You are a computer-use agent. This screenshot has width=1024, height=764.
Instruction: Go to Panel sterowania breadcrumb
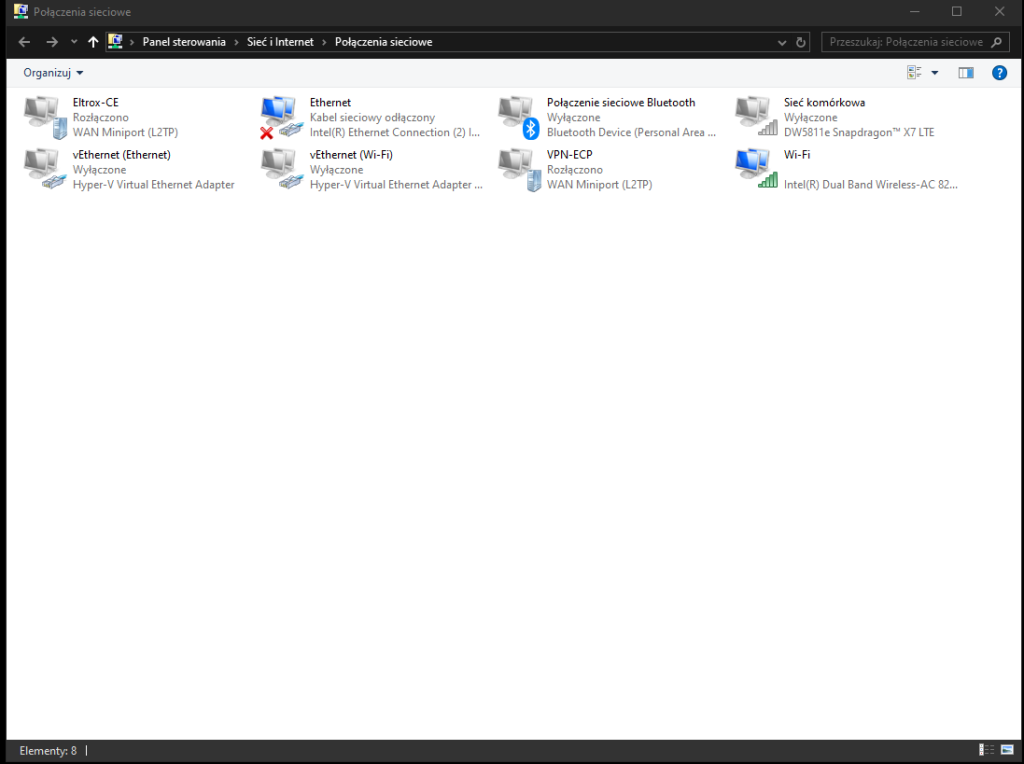pyautogui.click(x=184, y=42)
